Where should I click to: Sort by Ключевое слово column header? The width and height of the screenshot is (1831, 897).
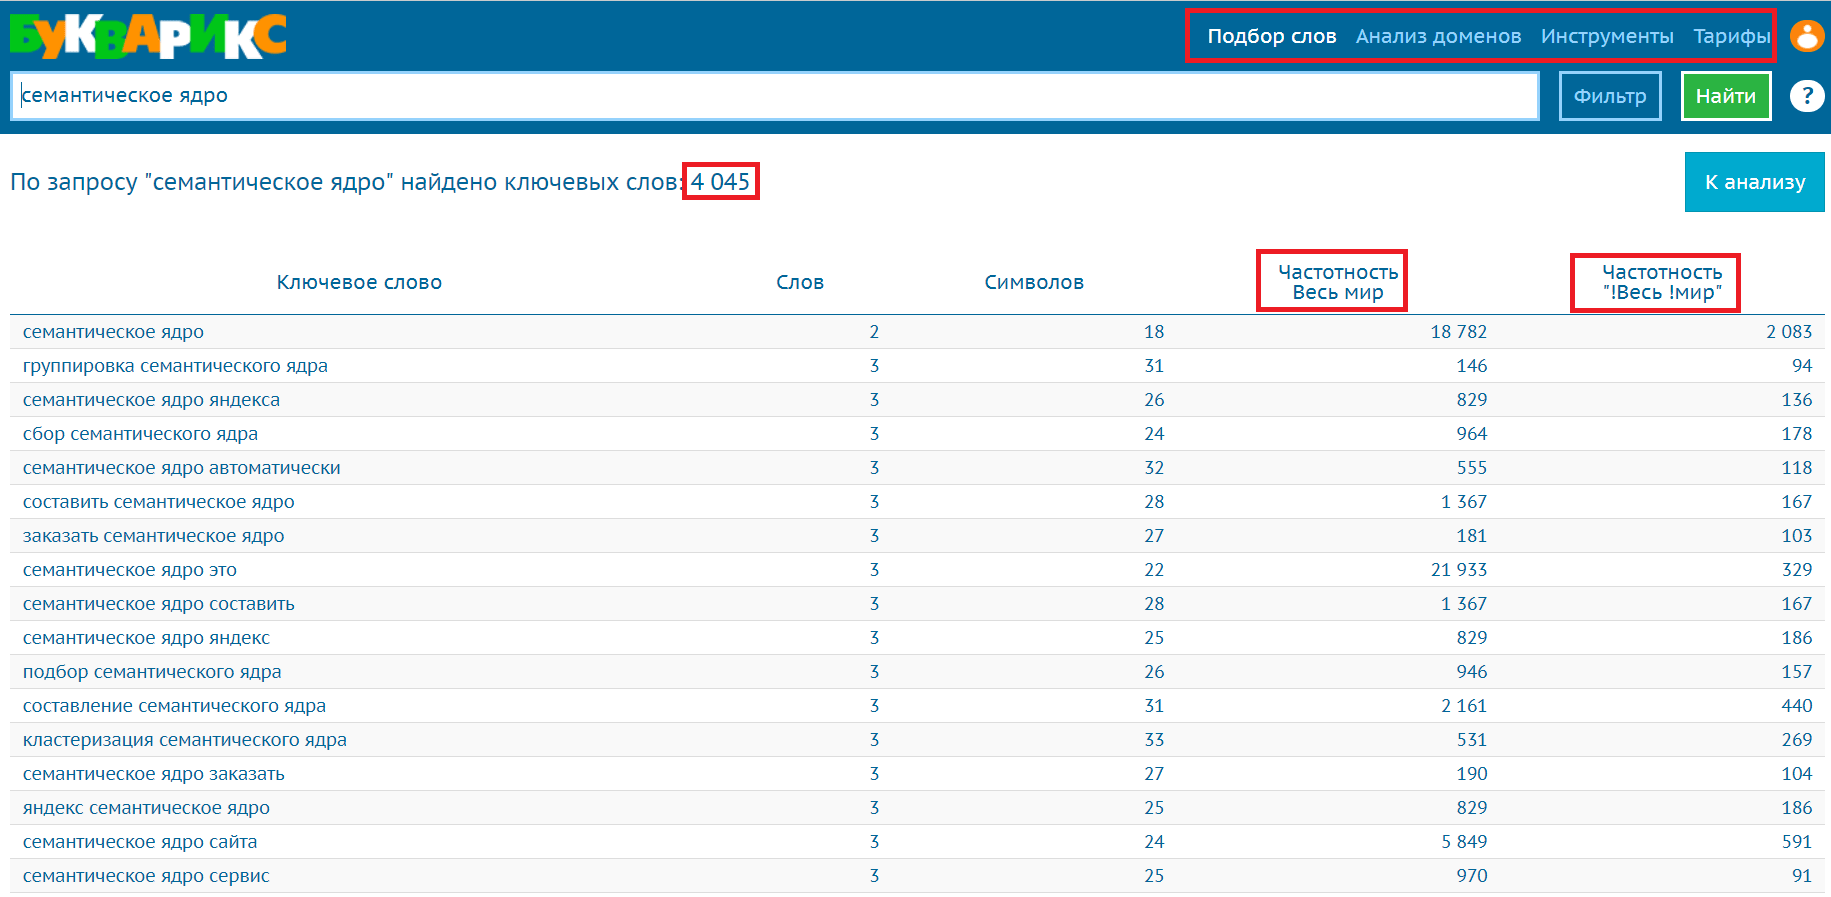click(x=359, y=282)
